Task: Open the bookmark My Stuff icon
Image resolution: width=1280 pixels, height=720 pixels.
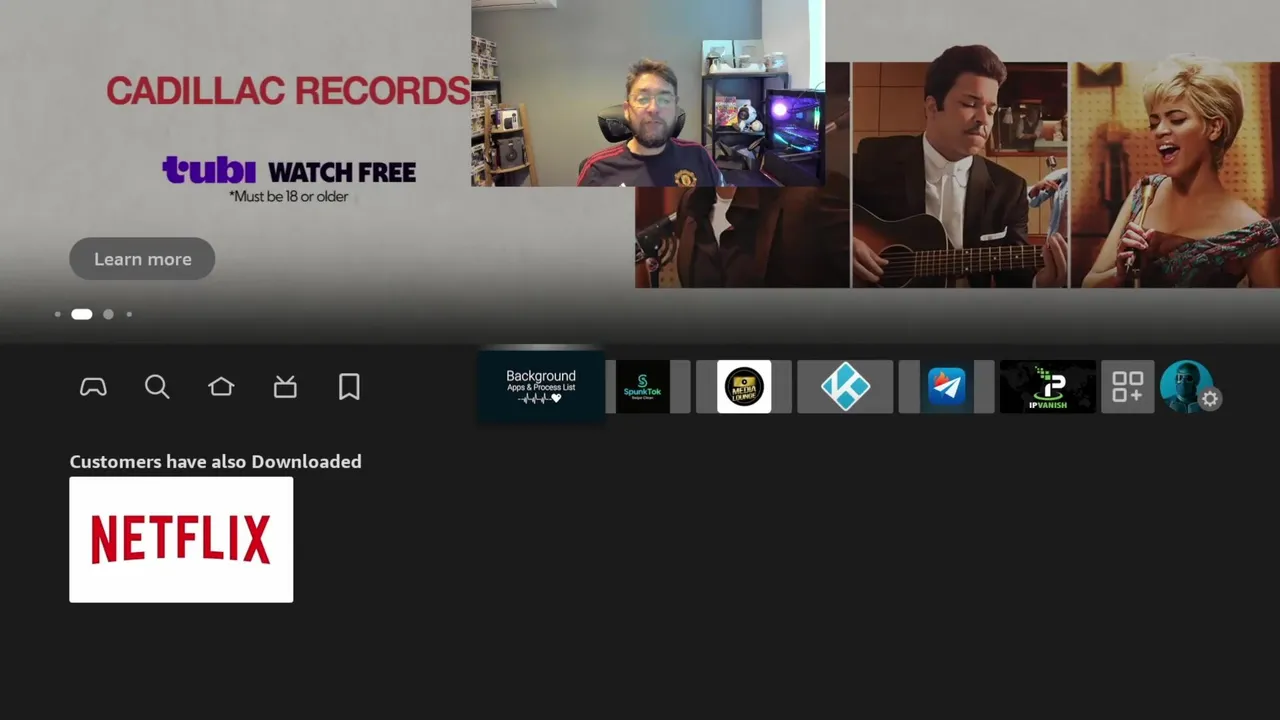Action: (x=349, y=387)
